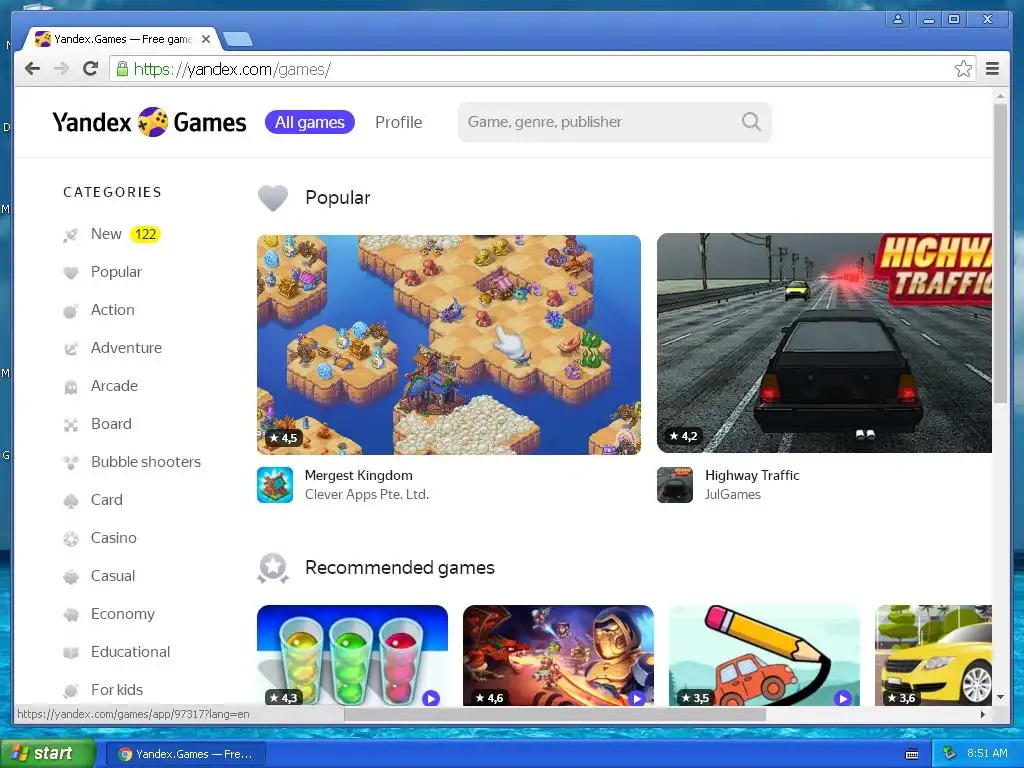Click the Casual category icon
Viewport: 1024px width, 768px height.
(71, 576)
